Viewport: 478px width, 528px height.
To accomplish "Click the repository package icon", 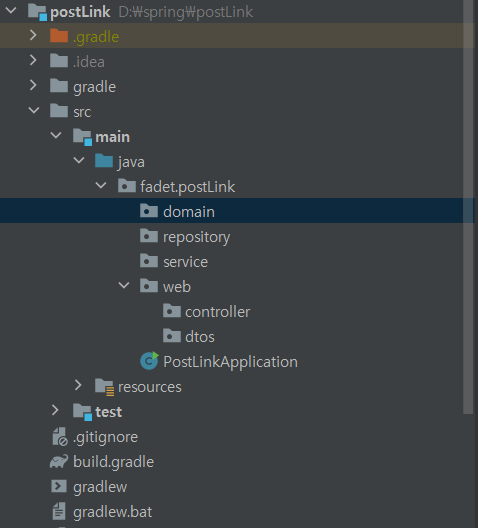I will click(x=149, y=235).
